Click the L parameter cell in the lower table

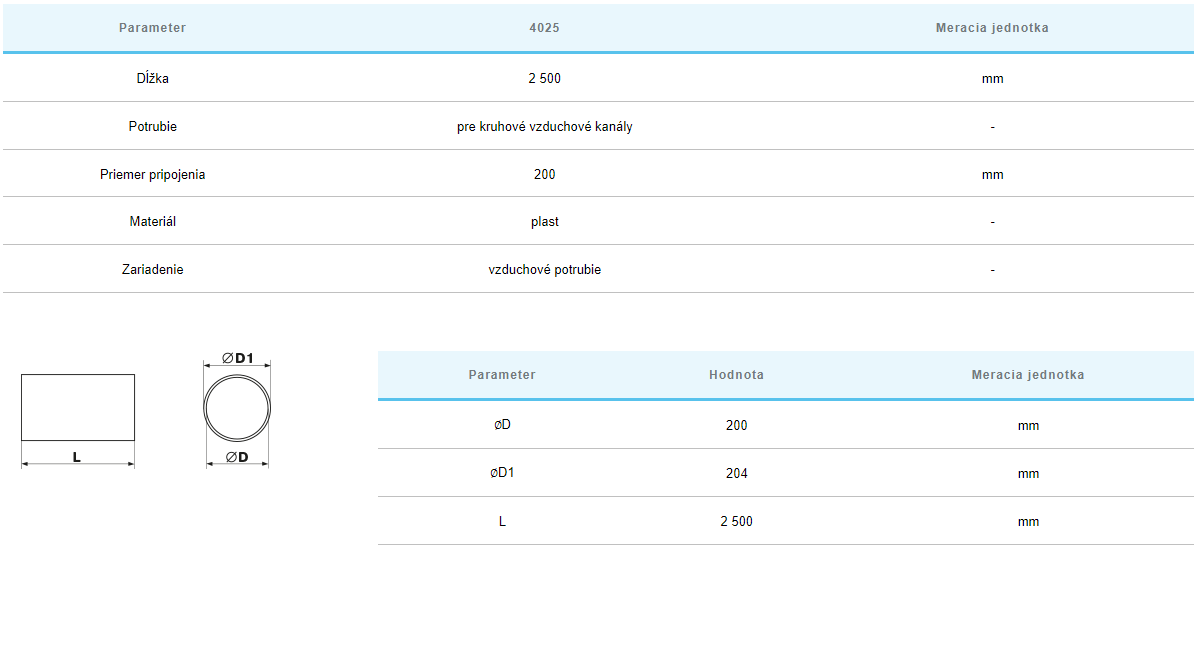click(x=502, y=521)
